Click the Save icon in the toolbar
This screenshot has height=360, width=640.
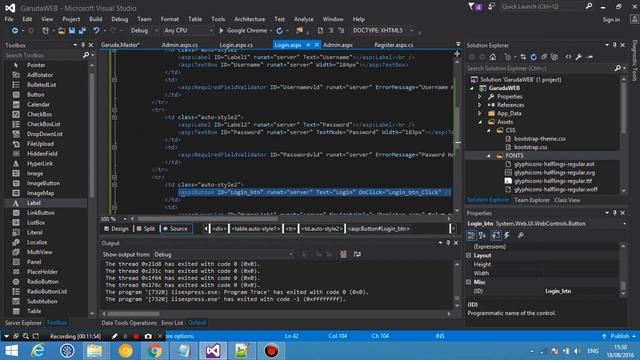coord(72,31)
